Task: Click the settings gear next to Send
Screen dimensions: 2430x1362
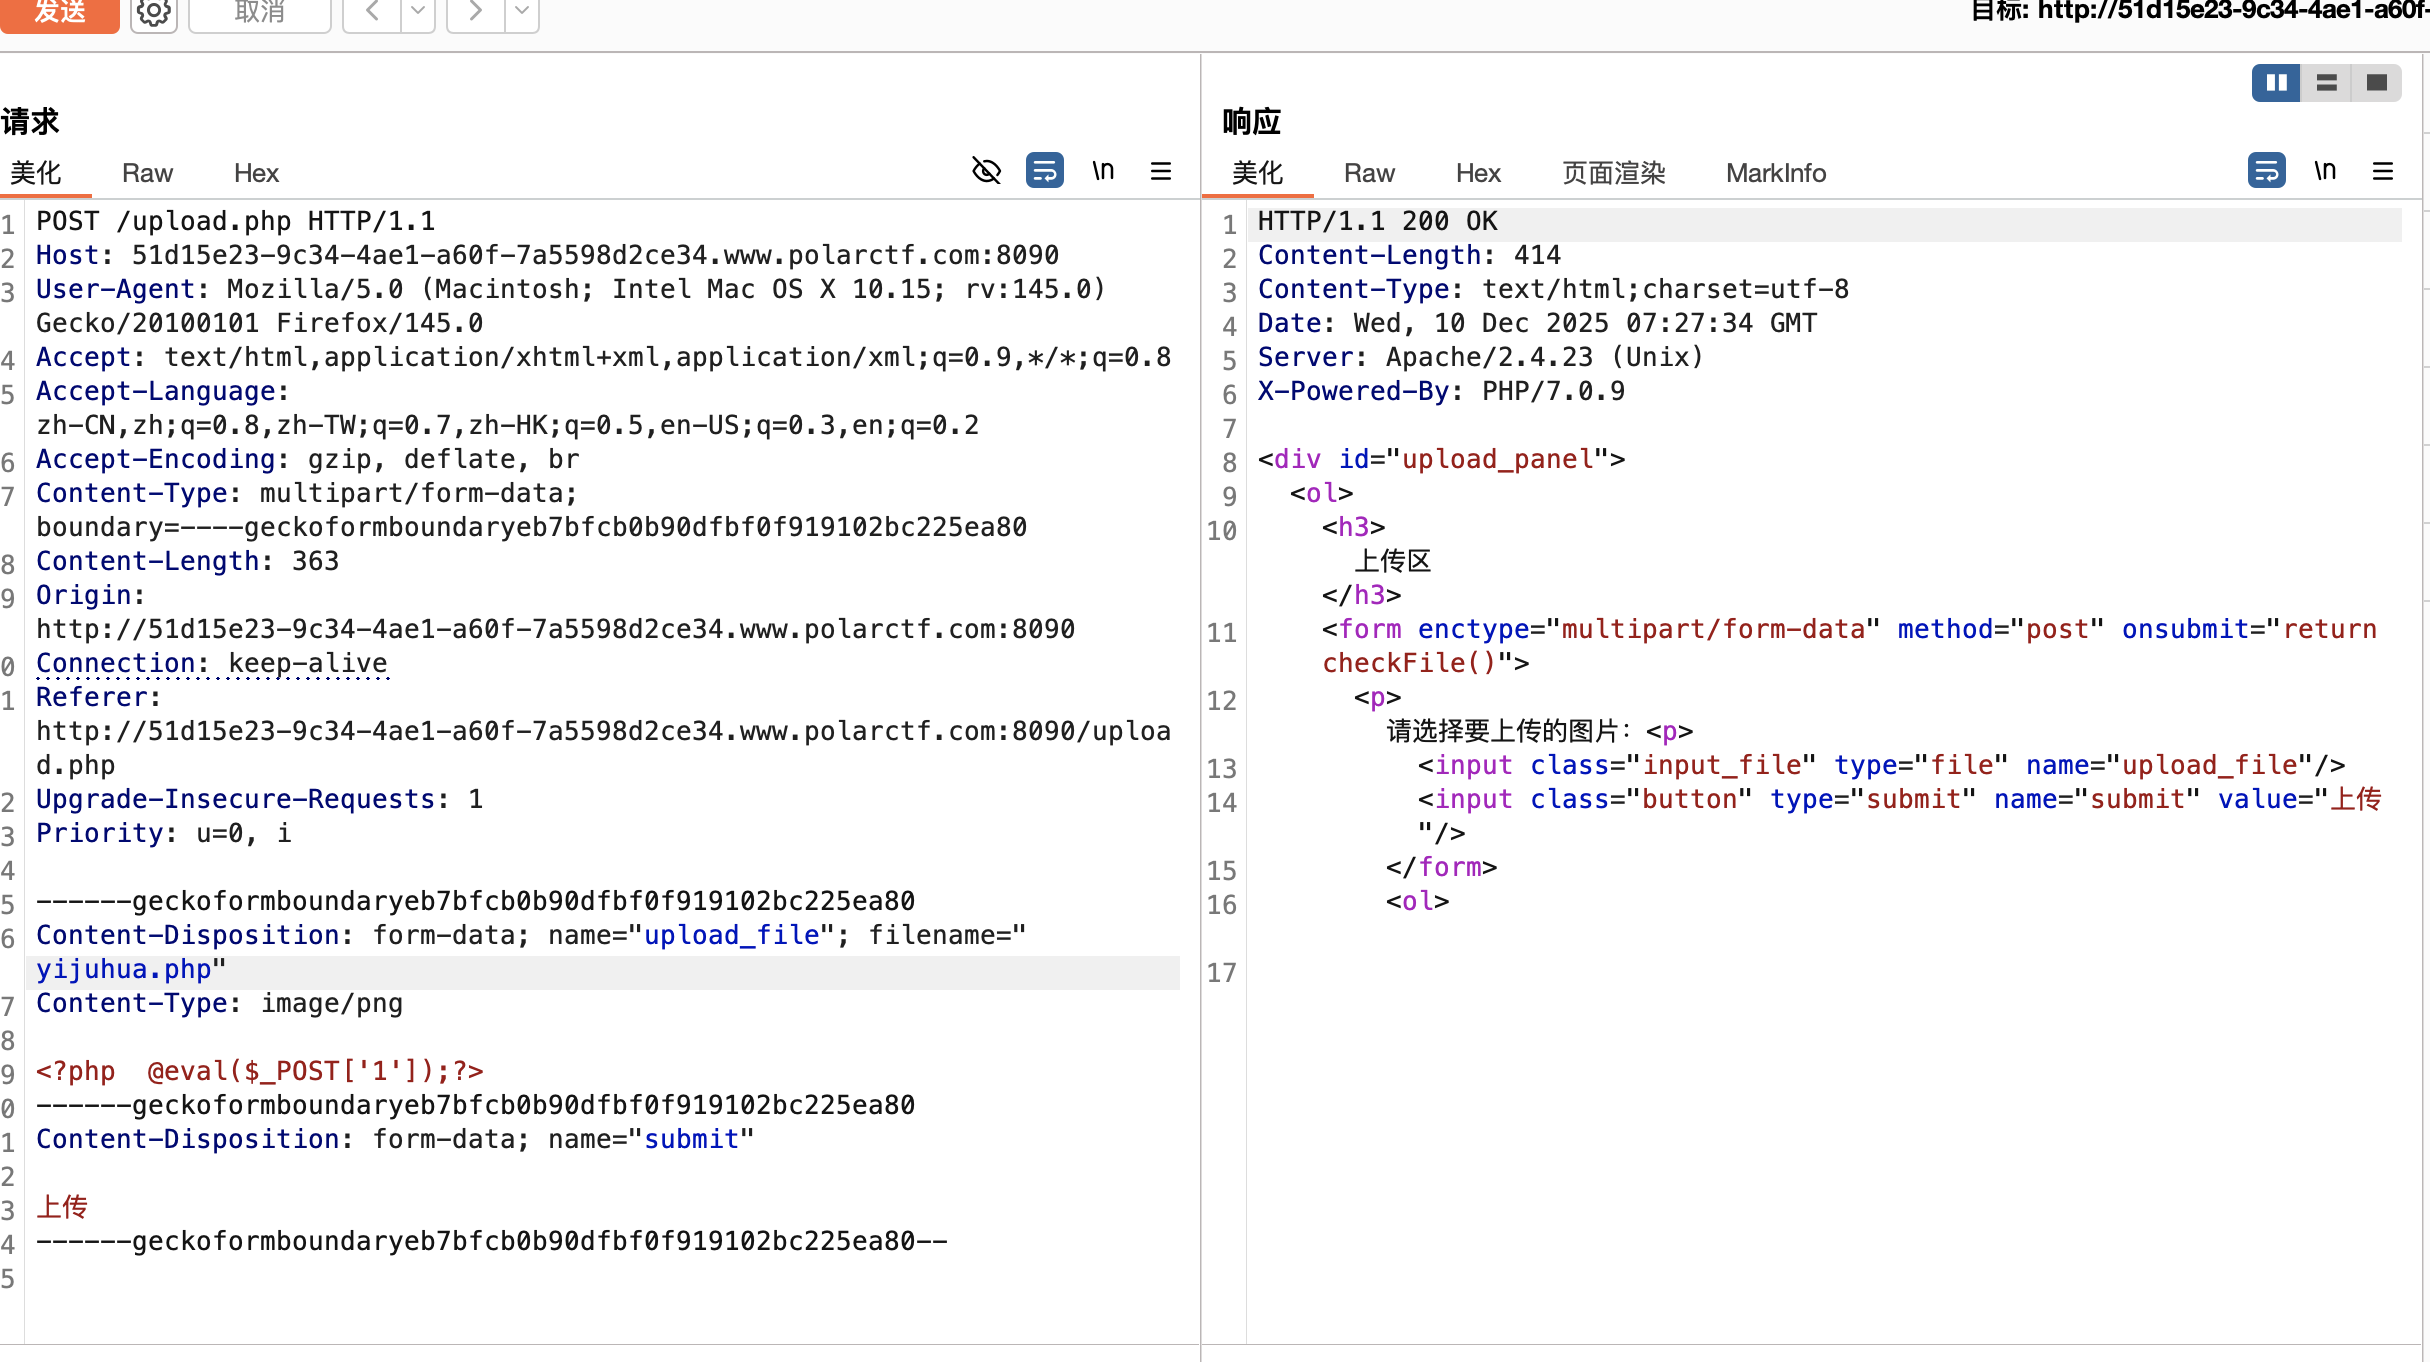Action: click(153, 13)
